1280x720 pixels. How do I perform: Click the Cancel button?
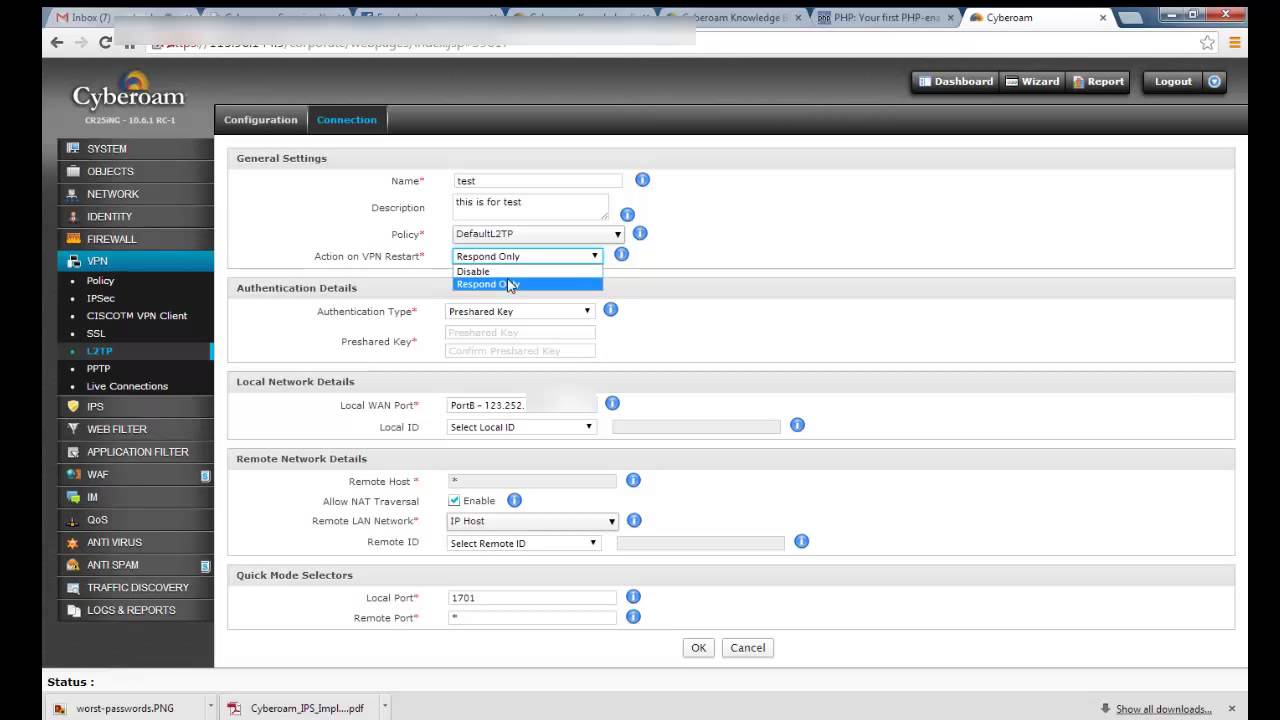pyautogui.click(x=748, y=648)
